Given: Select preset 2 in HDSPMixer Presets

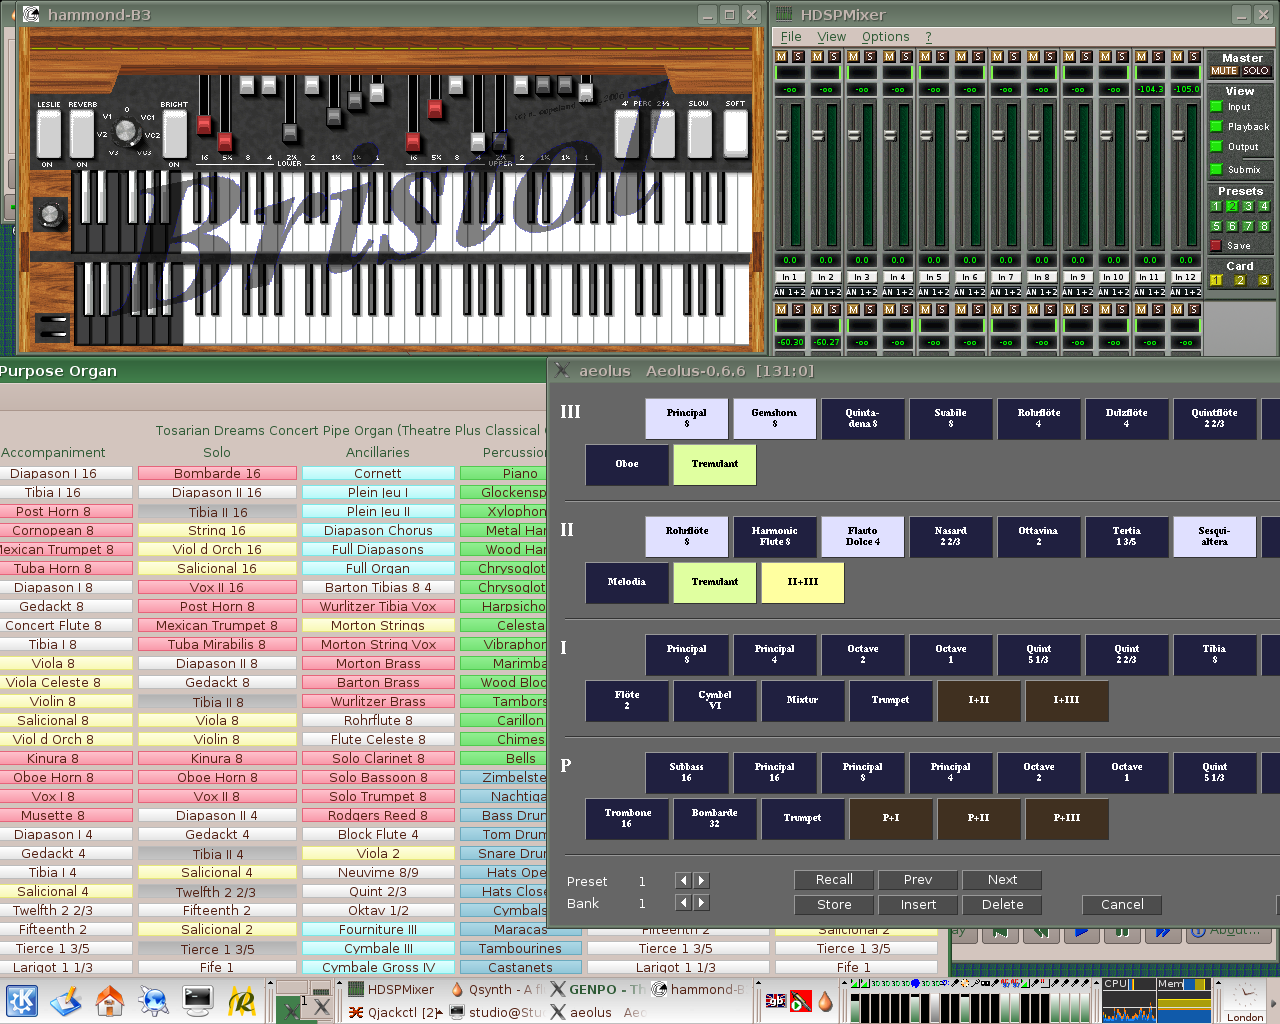Looking at the screenshot, I should 1232,206.
